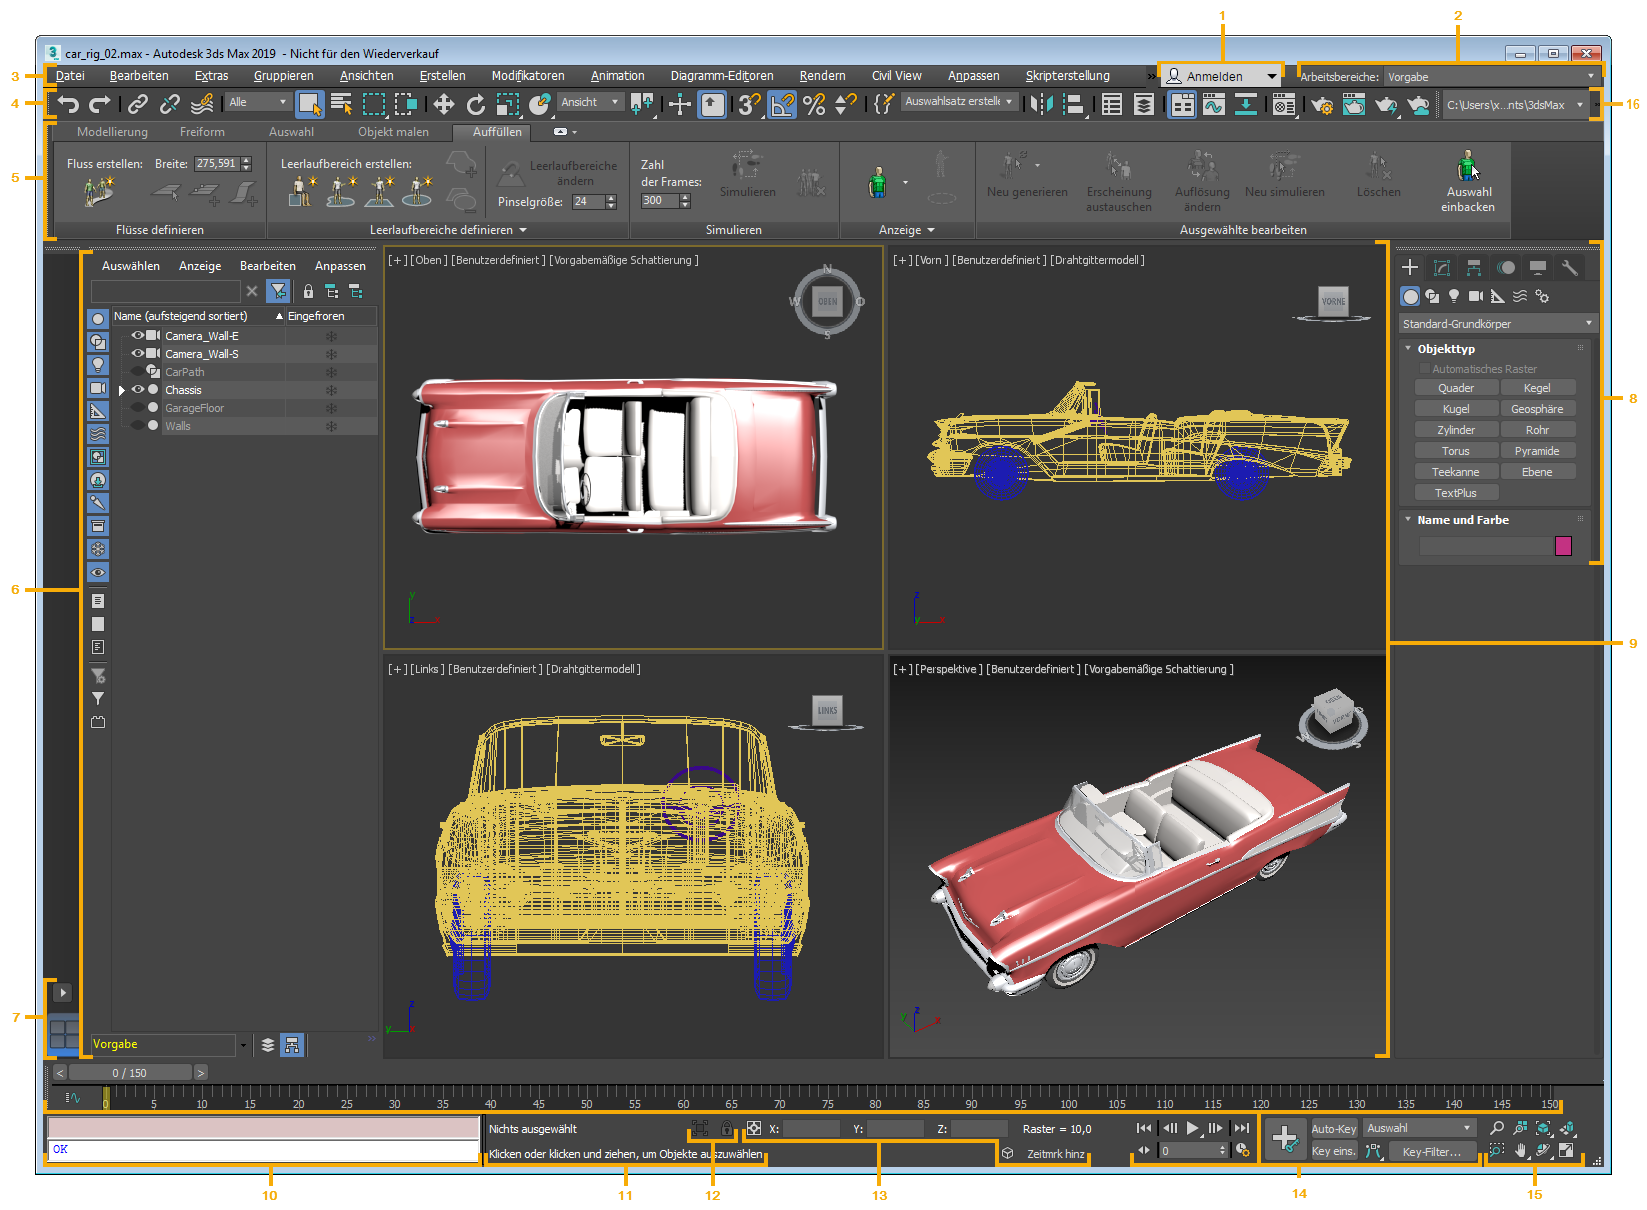Viewport: 1647px width, 1210px height.
Task: Expand the Chassis tree node
Action: point(122,390)
